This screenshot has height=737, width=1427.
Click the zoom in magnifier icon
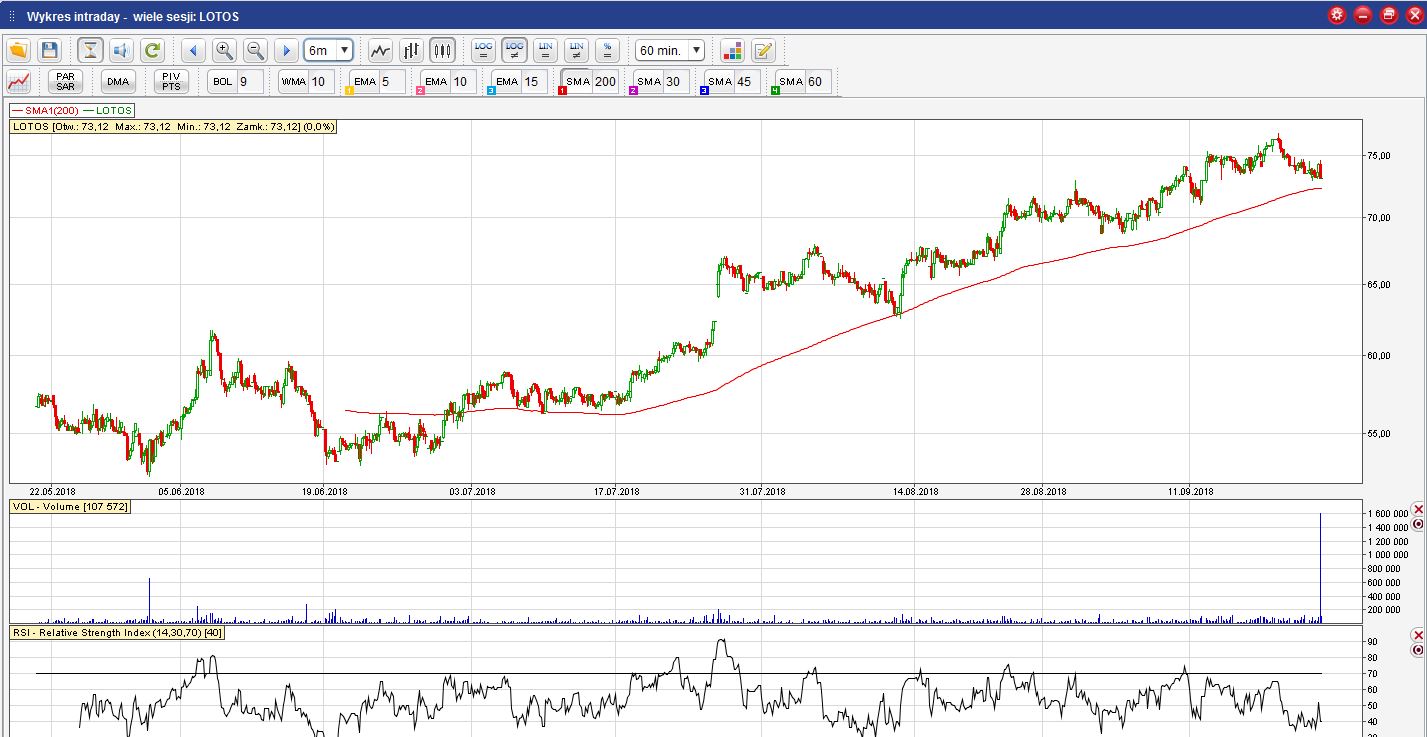[224, 50]
